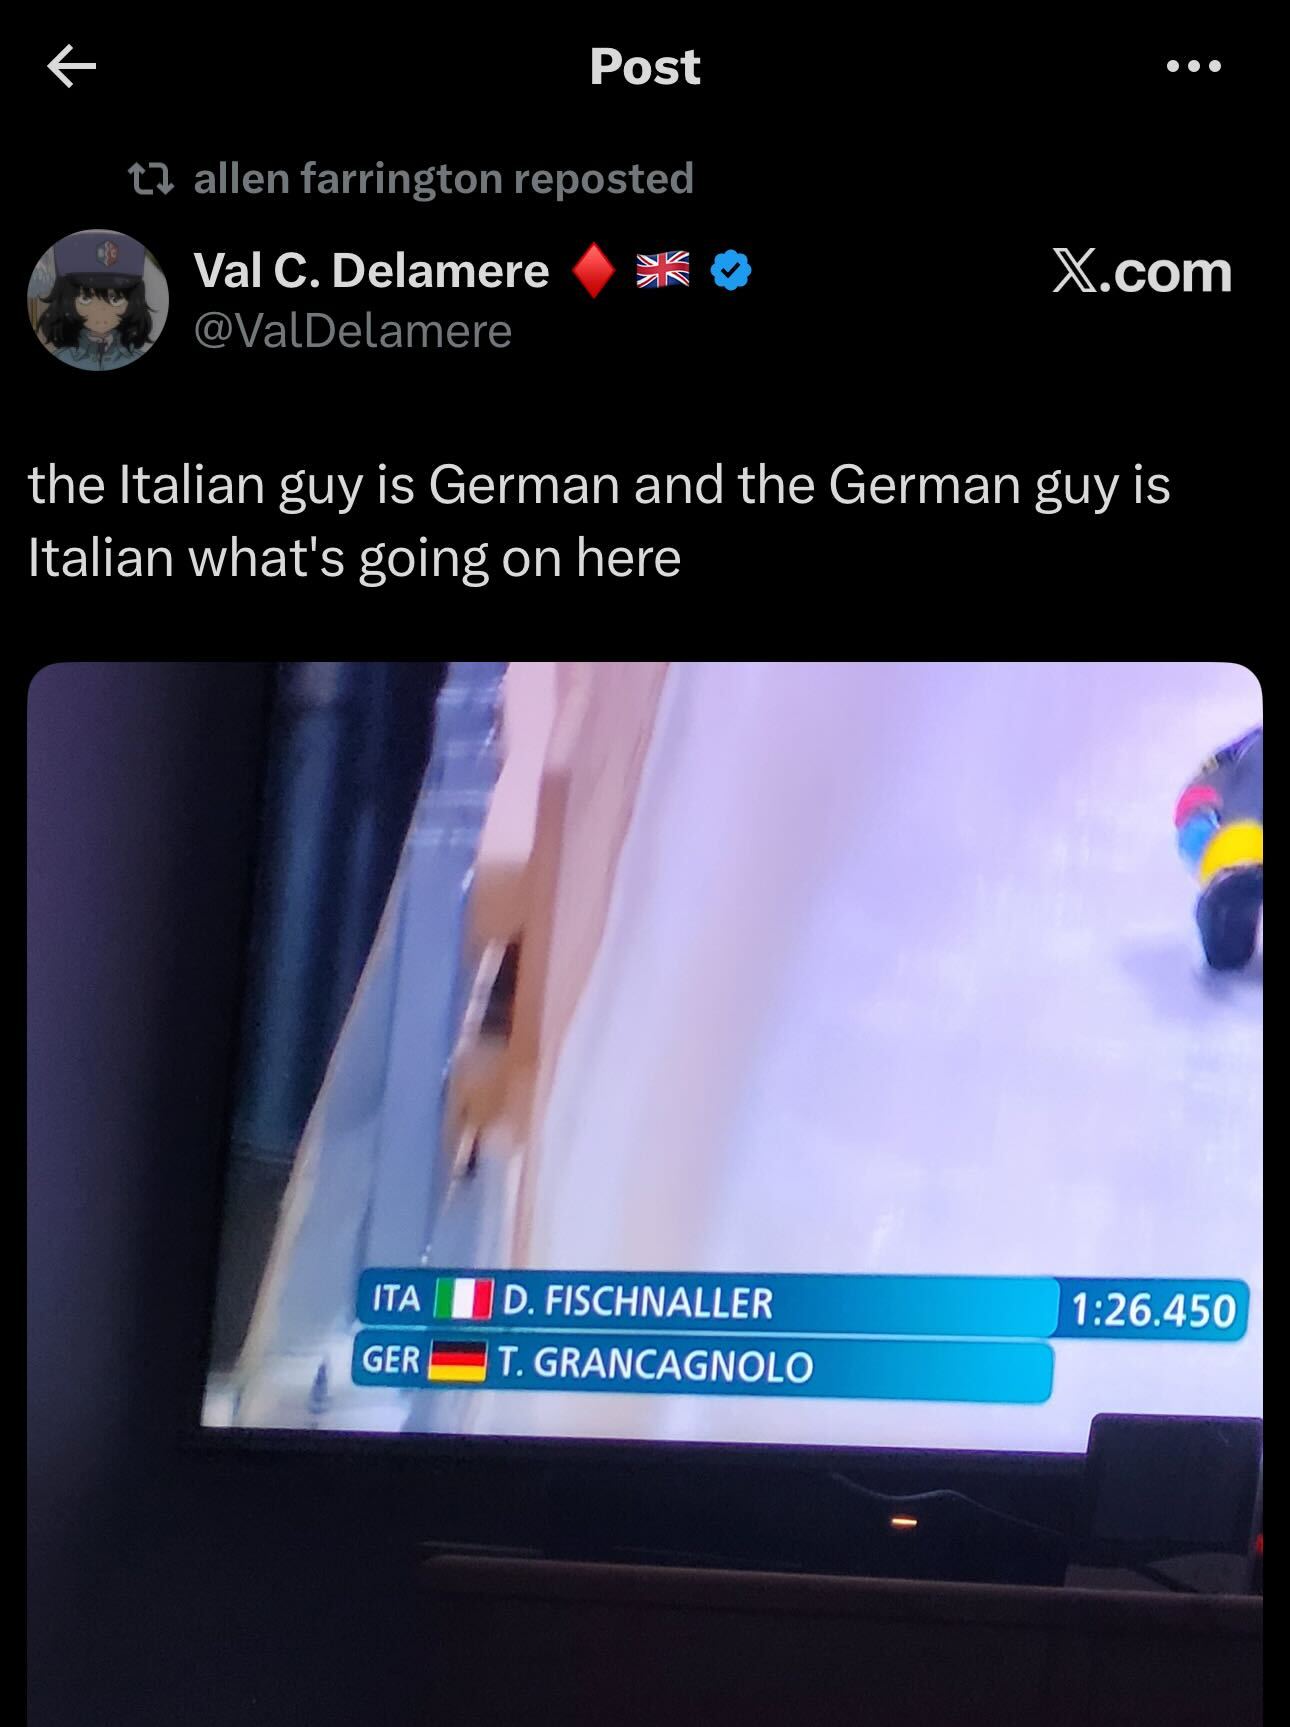This screenshot has height=1727, width=1290.
Task: Open the attached TV photo full screen
Action: pos(645,1194)
